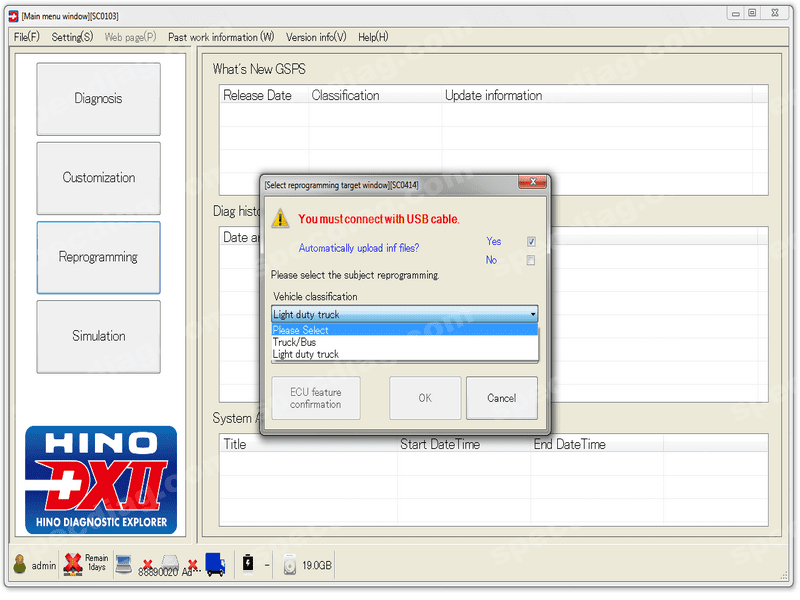Click the 'Vehicle classification' label
The width and height of the screenshot is (800, 600).
point(315,296)
